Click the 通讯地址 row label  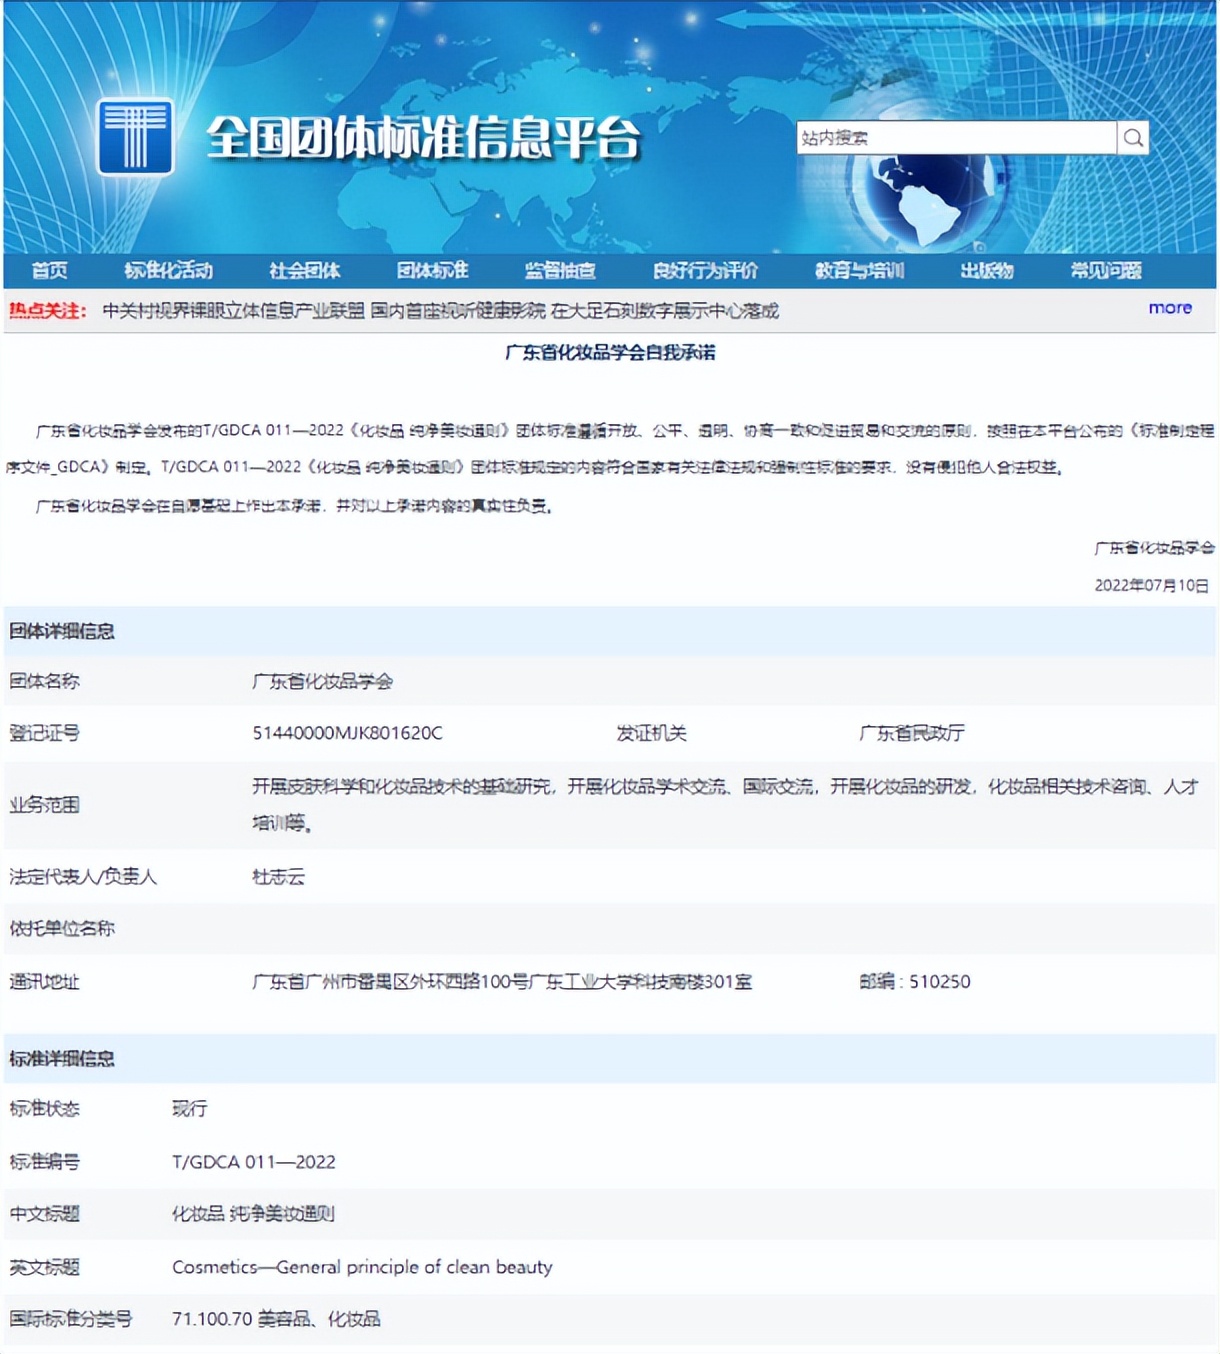coord(44,982)
